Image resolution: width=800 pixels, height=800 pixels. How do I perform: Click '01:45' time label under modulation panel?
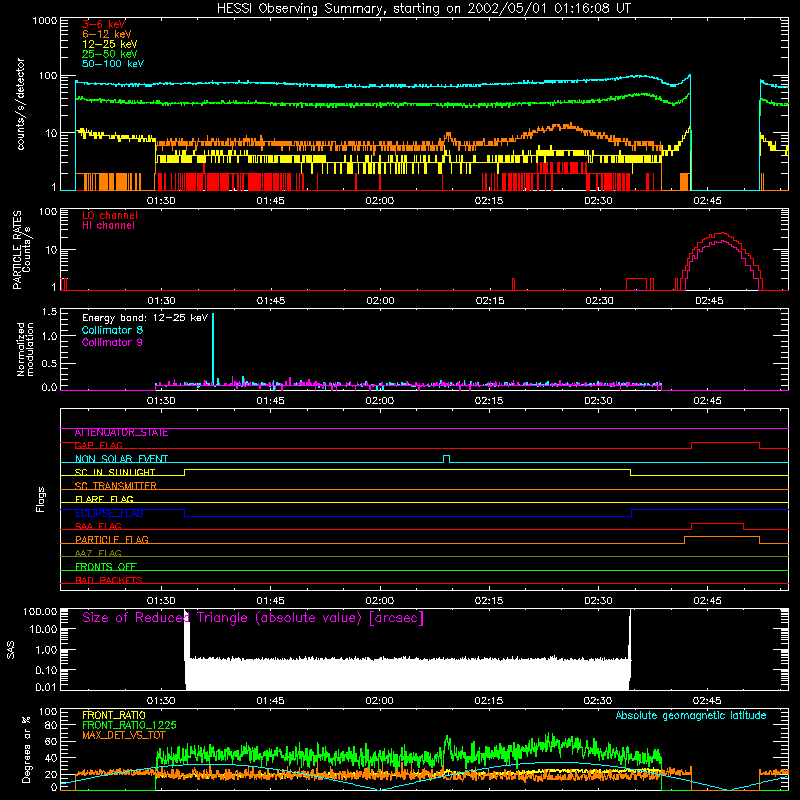(x=270, y=401)
